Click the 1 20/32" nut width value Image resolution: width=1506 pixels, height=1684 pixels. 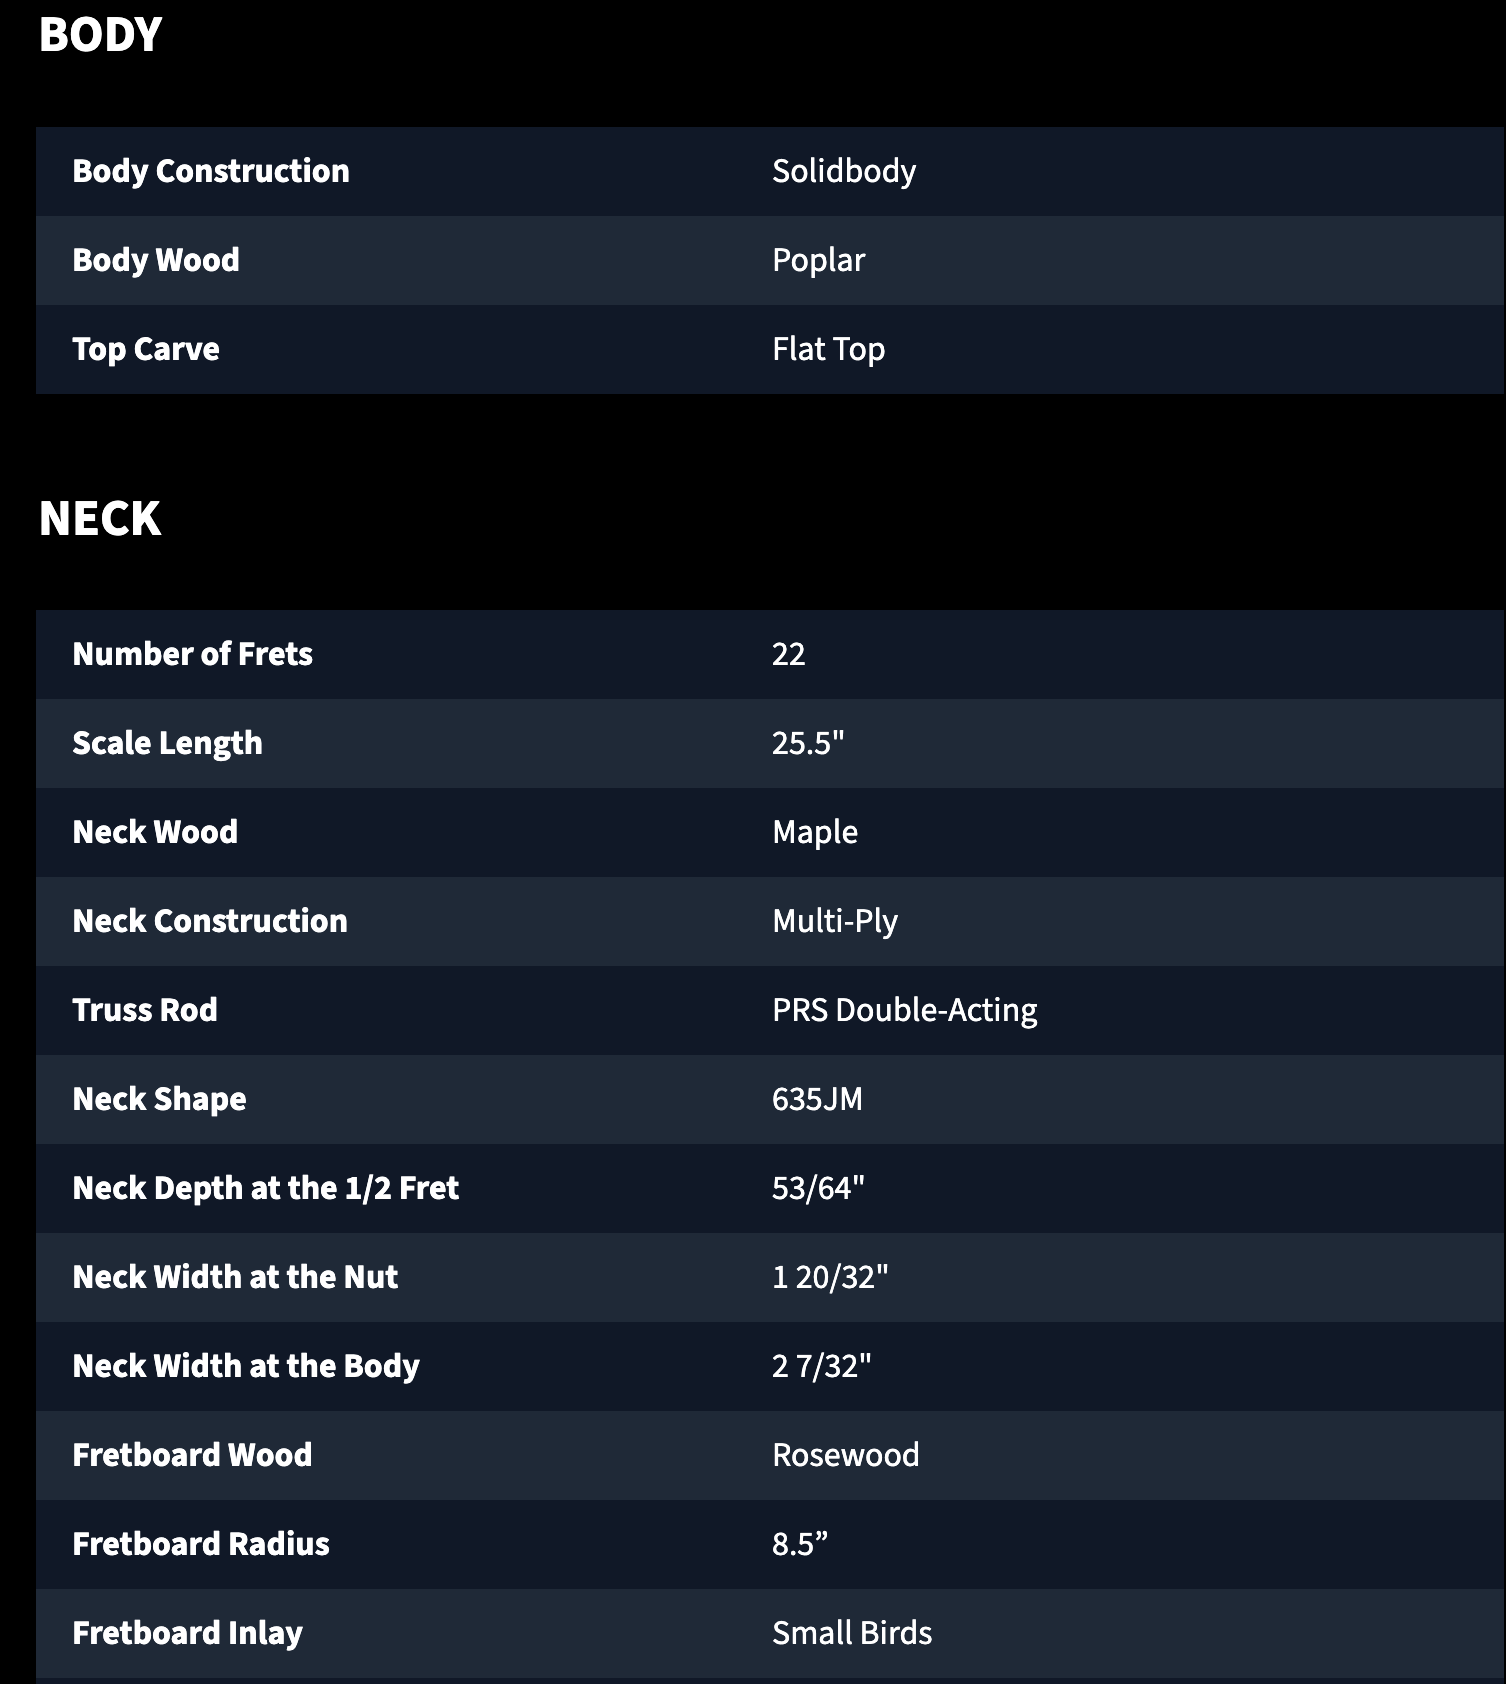830,1277
